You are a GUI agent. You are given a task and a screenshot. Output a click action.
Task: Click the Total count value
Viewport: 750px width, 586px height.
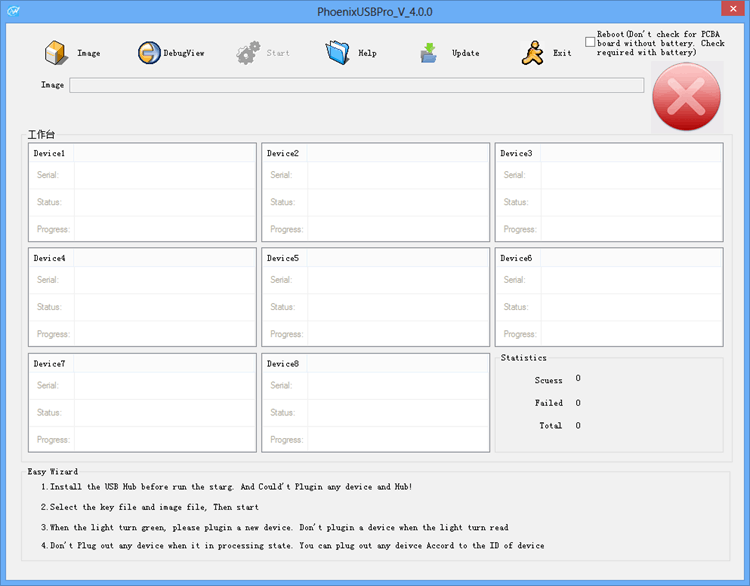click(x=578, y=425)
